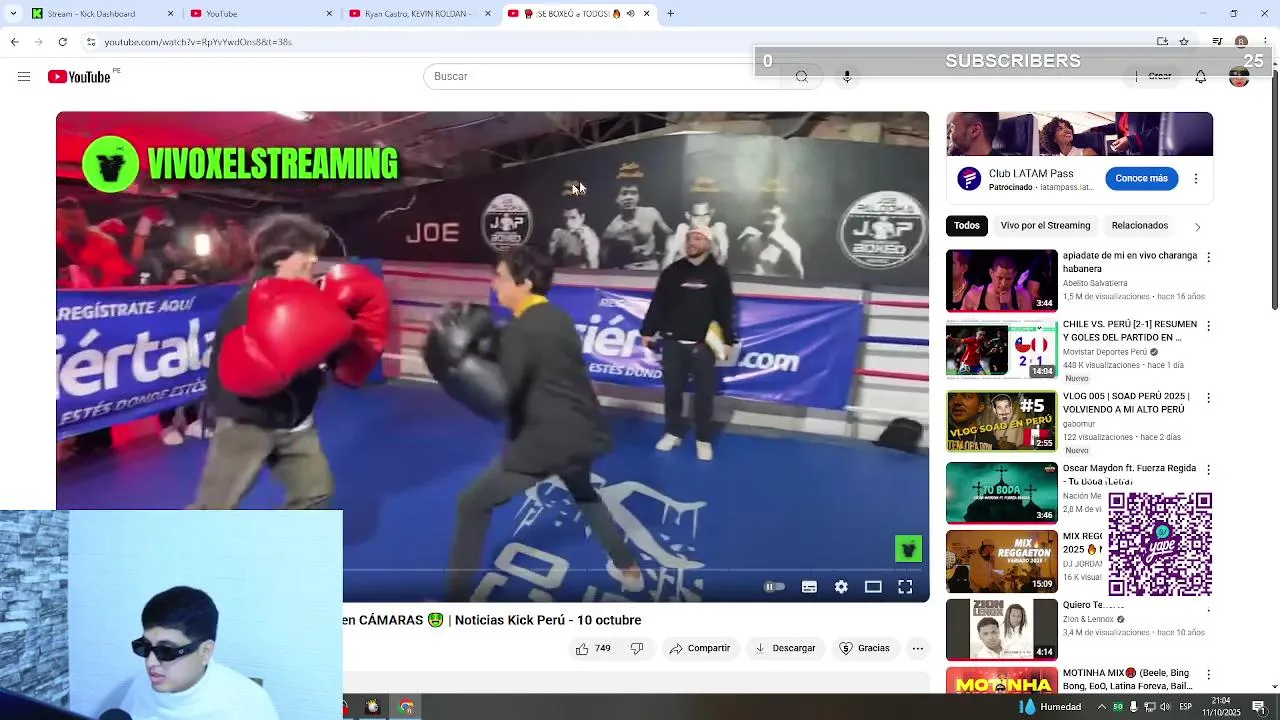Open a new browser tab
1280x720 pixels.
coord(670,14)
